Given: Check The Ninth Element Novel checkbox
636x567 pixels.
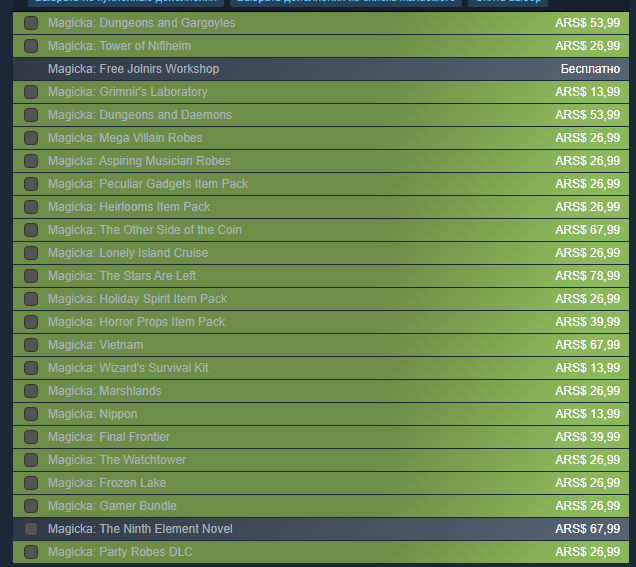Looking at the screenshot, I should (31, 529).
